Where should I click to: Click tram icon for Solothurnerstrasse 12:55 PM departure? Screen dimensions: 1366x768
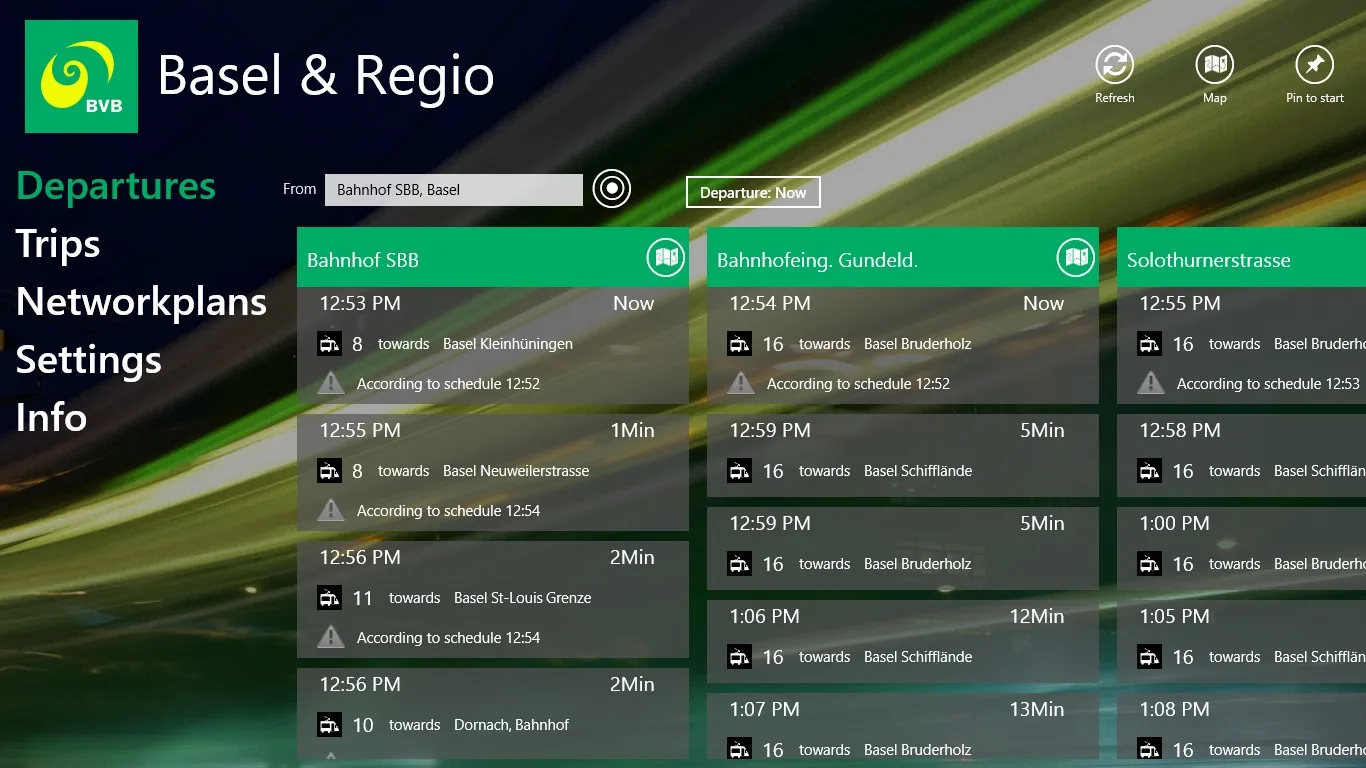pyautogui.click(x=1149, y=344)
